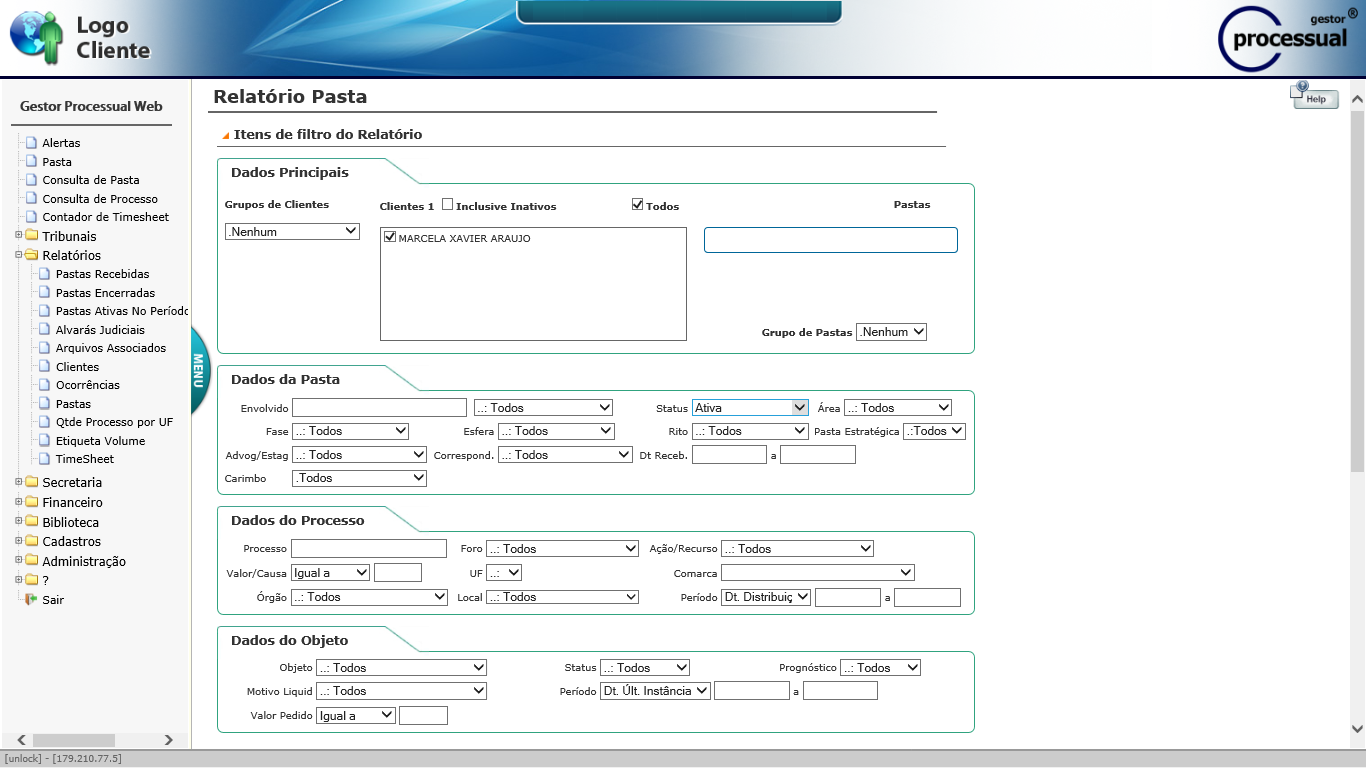Open Pastas Encerradas report
The width and height of the screenshot is (1366, 768).
(105, 293)
